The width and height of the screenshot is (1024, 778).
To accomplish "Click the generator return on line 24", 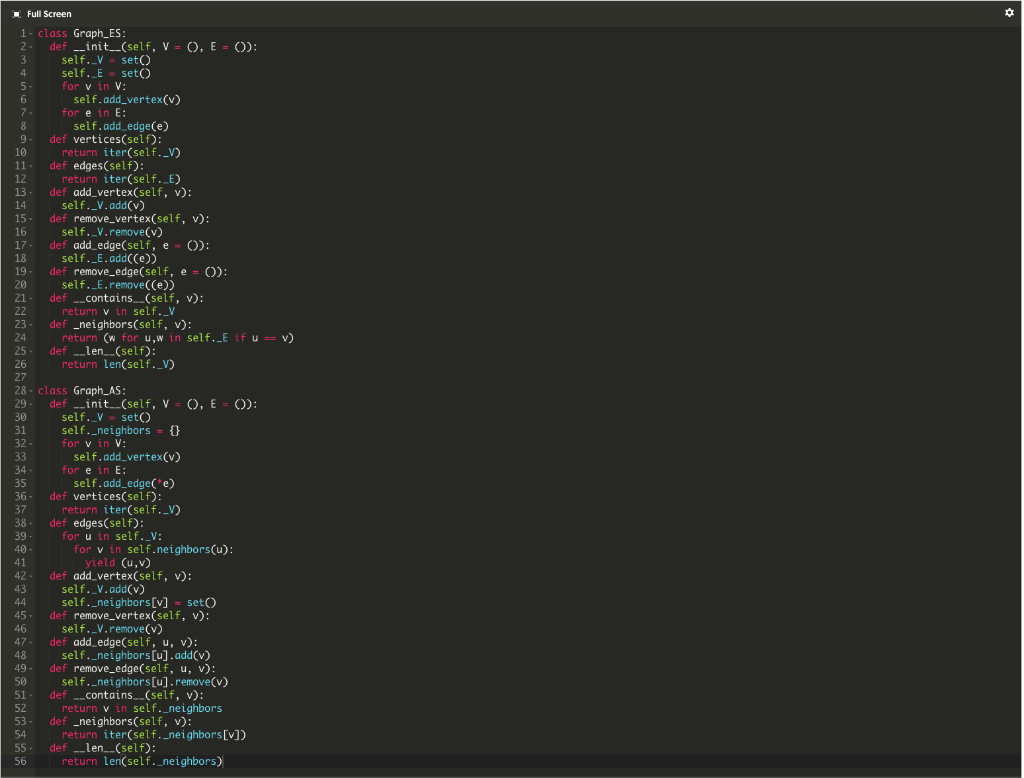I will pyautogui.click(x=178, y=338).
